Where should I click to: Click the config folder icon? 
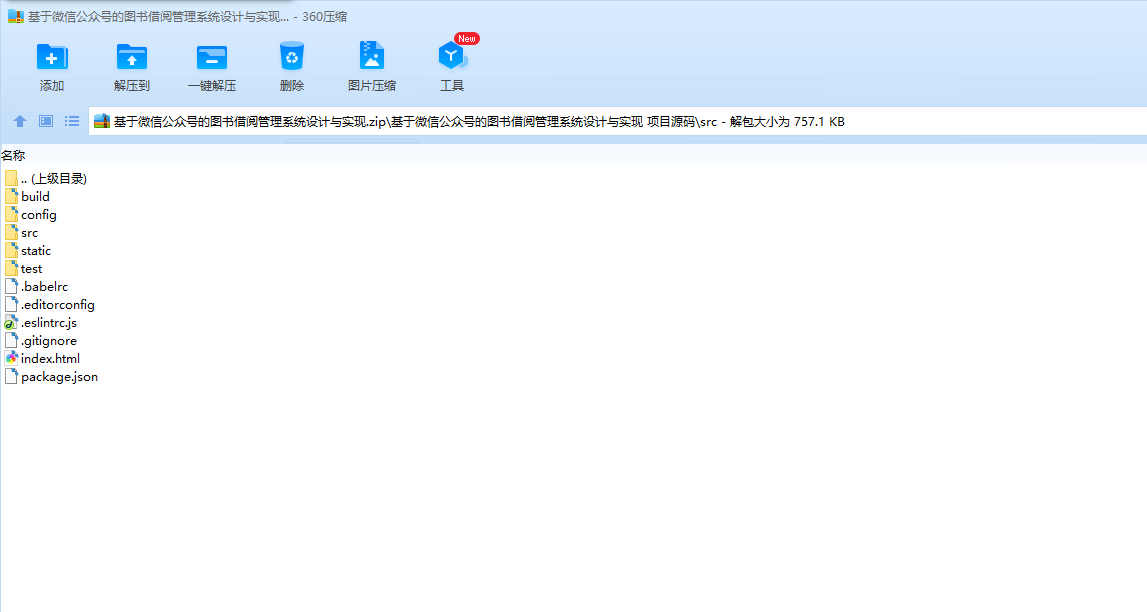click(x=11, y=214)
